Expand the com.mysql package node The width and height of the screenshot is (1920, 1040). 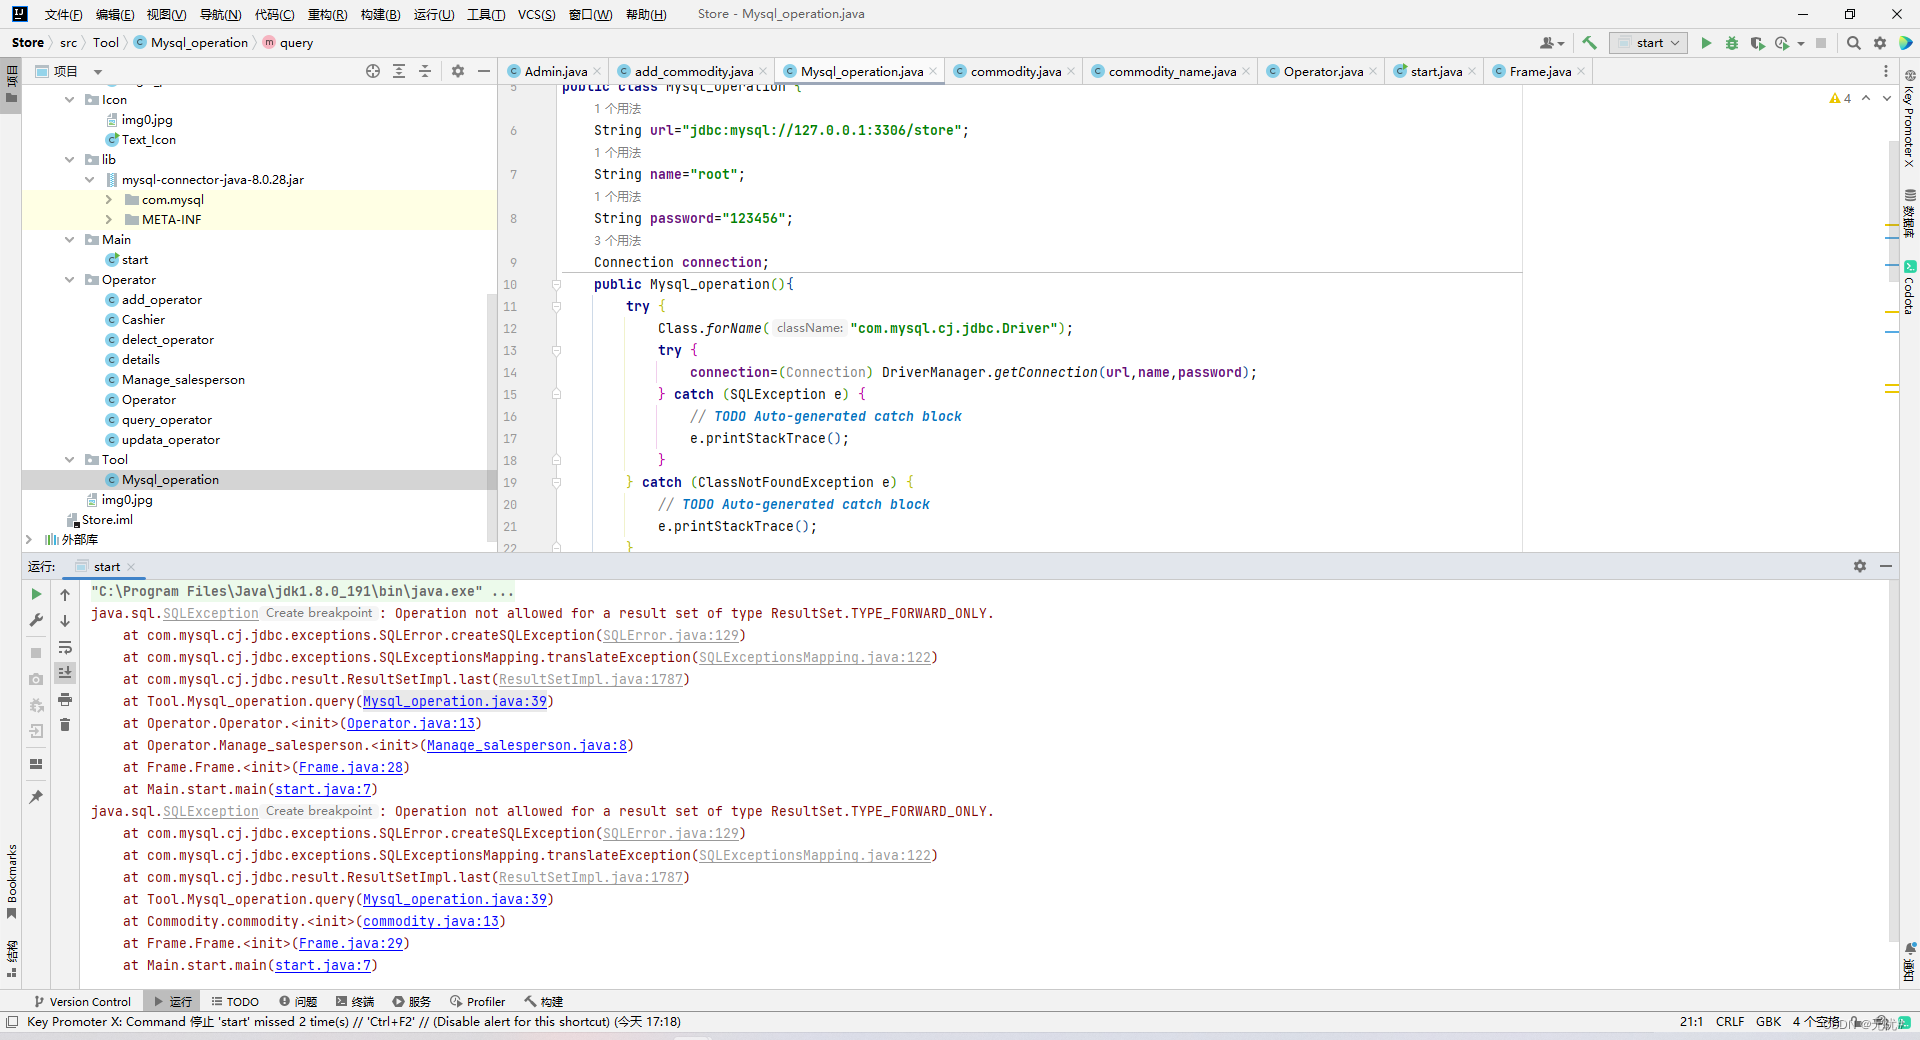pos(109,200)
